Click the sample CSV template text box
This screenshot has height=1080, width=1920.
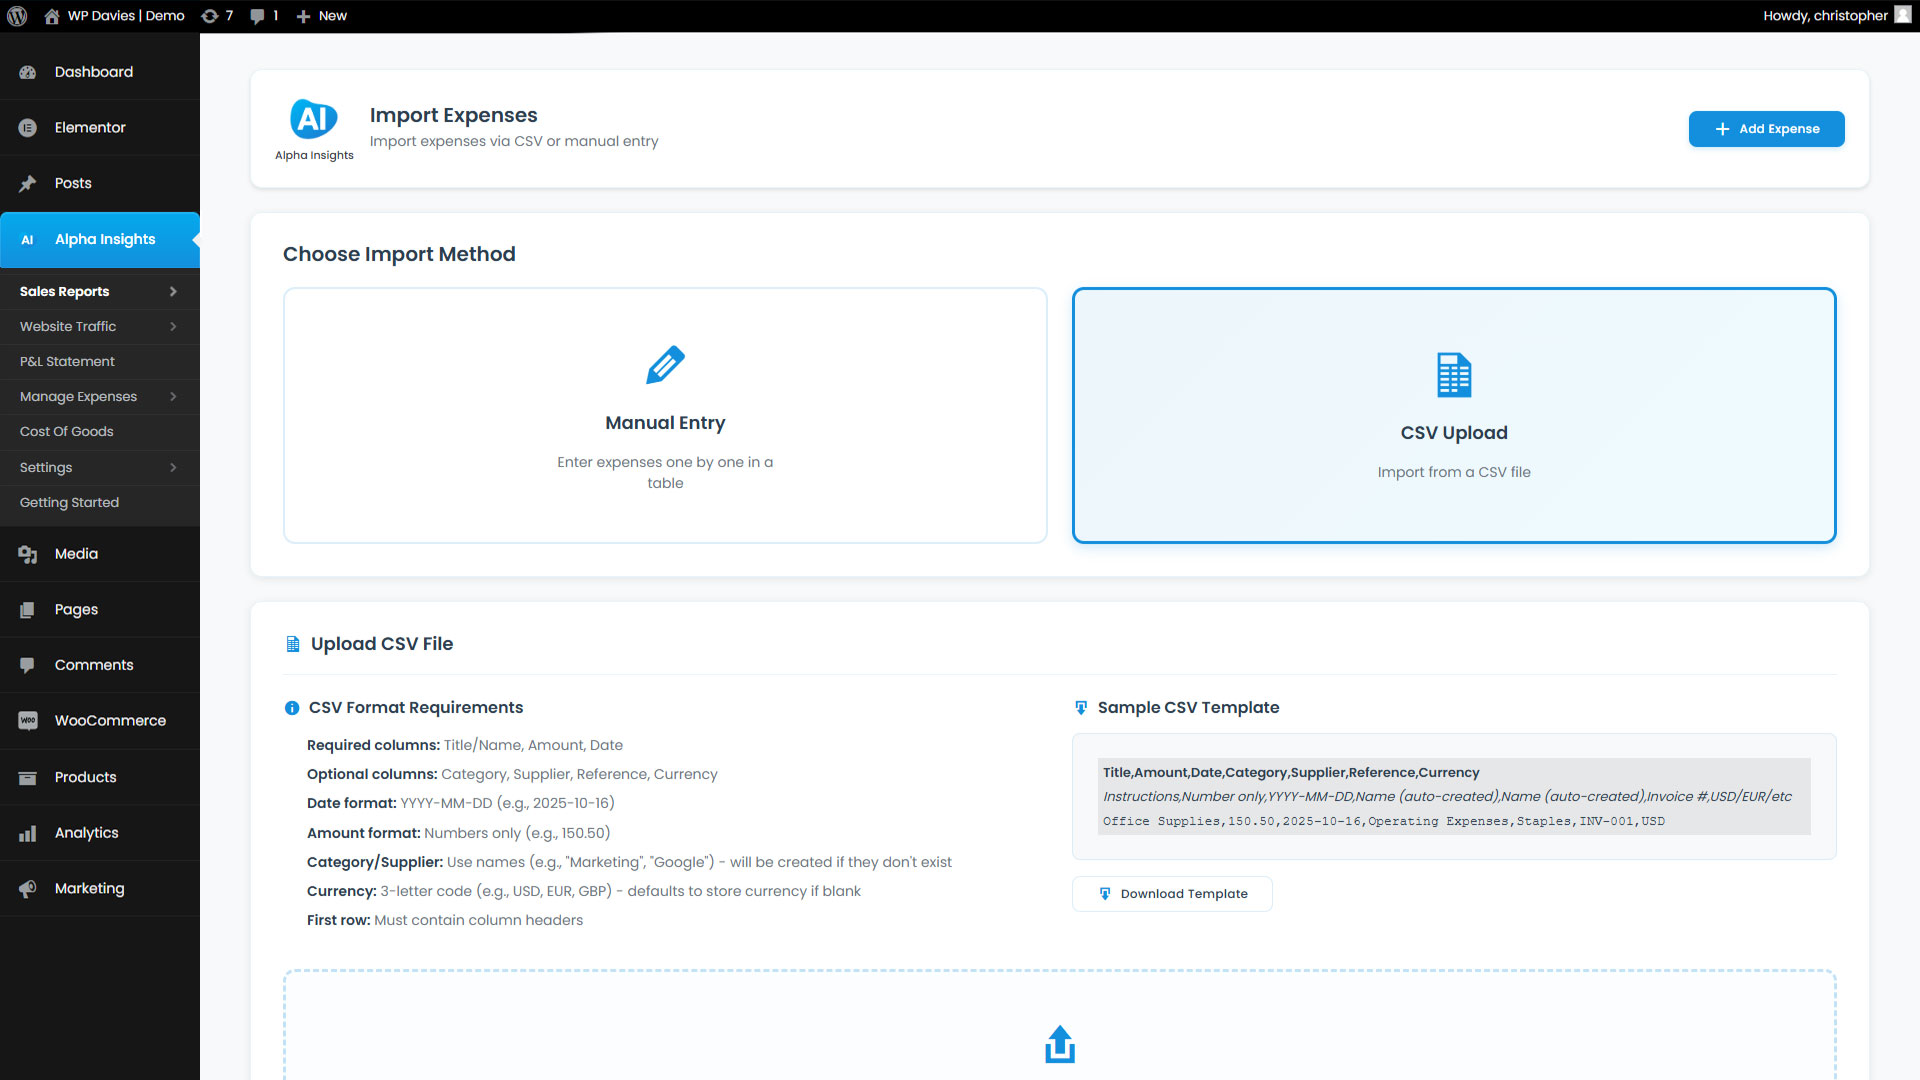tap(1453, 796)
